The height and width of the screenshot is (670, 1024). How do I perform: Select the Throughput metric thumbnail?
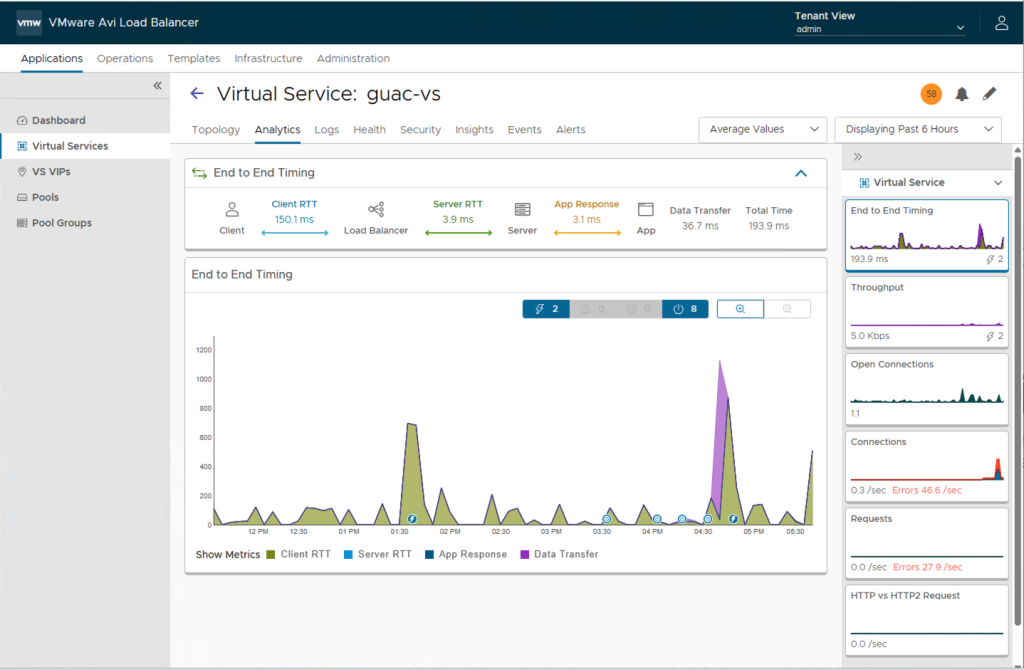(x=926, y=311)
